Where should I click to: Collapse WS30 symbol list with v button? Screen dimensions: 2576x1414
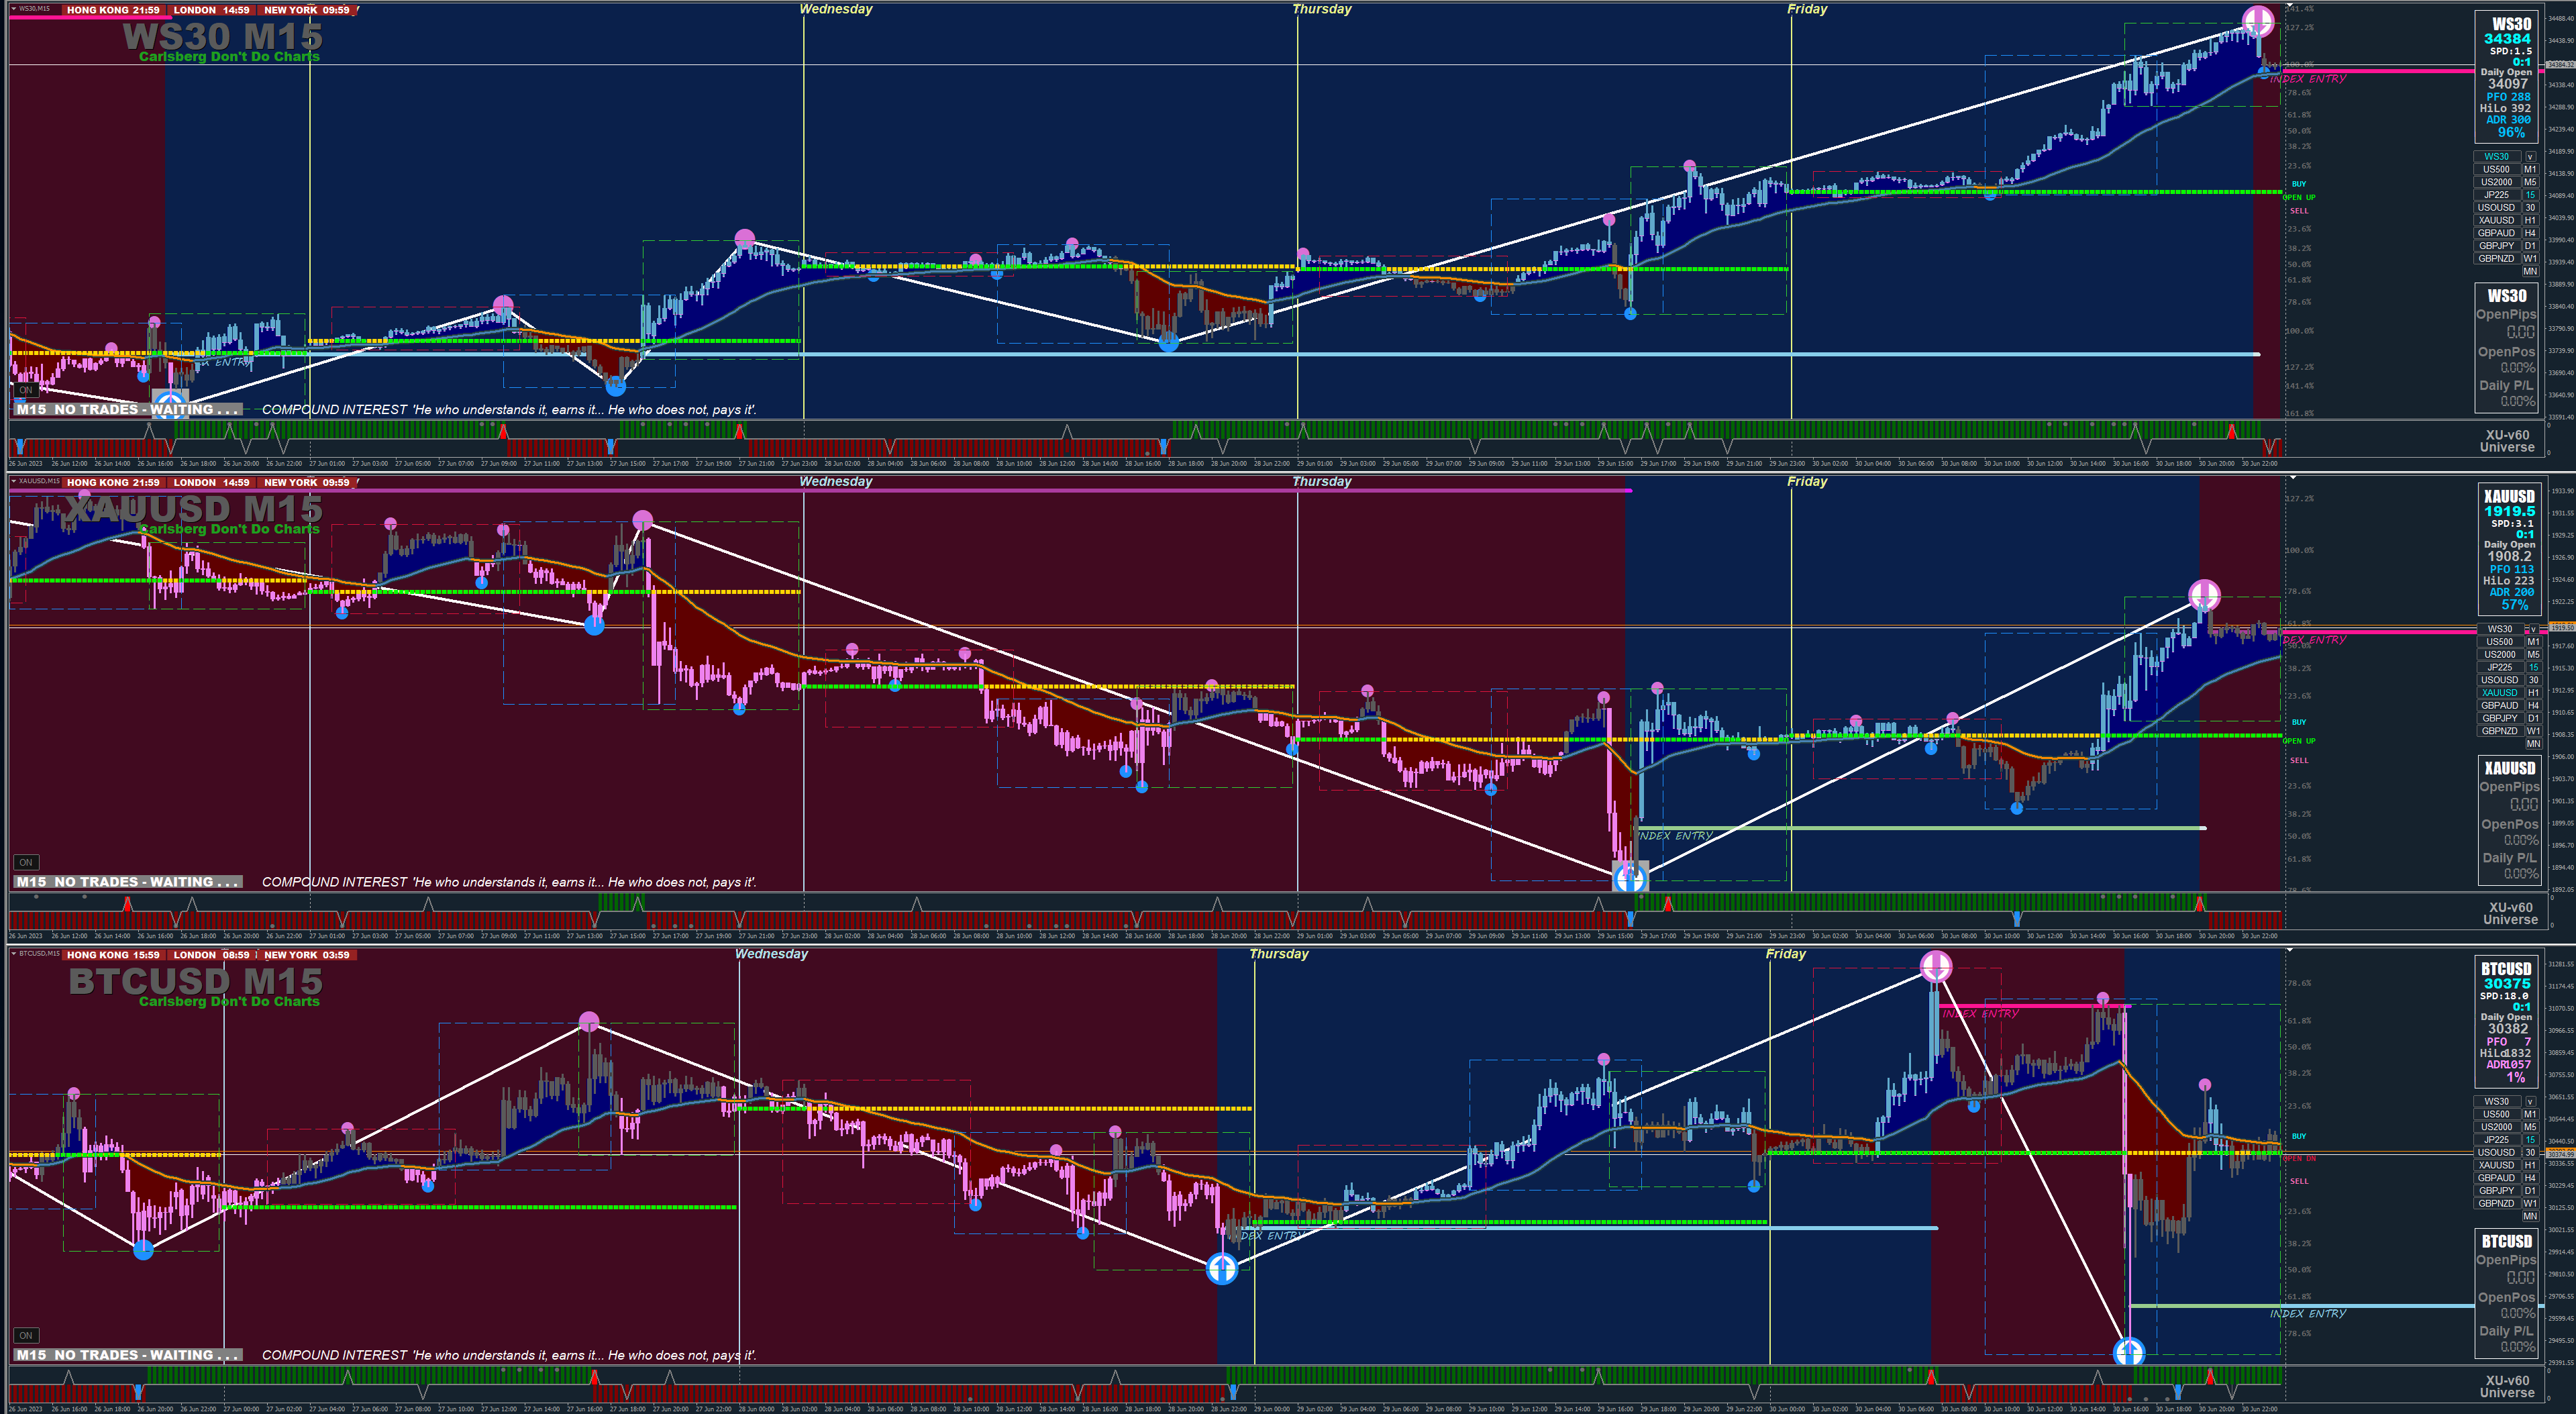[x=2530, y=156]
